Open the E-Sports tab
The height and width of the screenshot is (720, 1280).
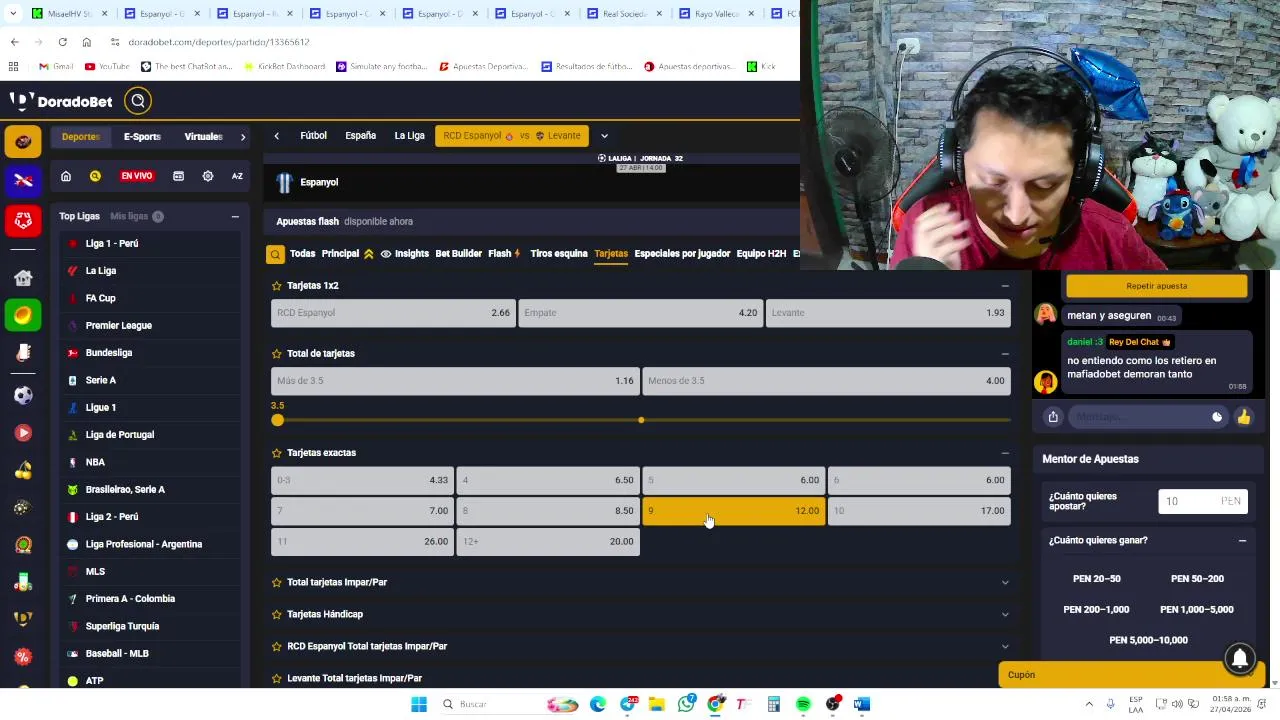[x=142, y=137]
